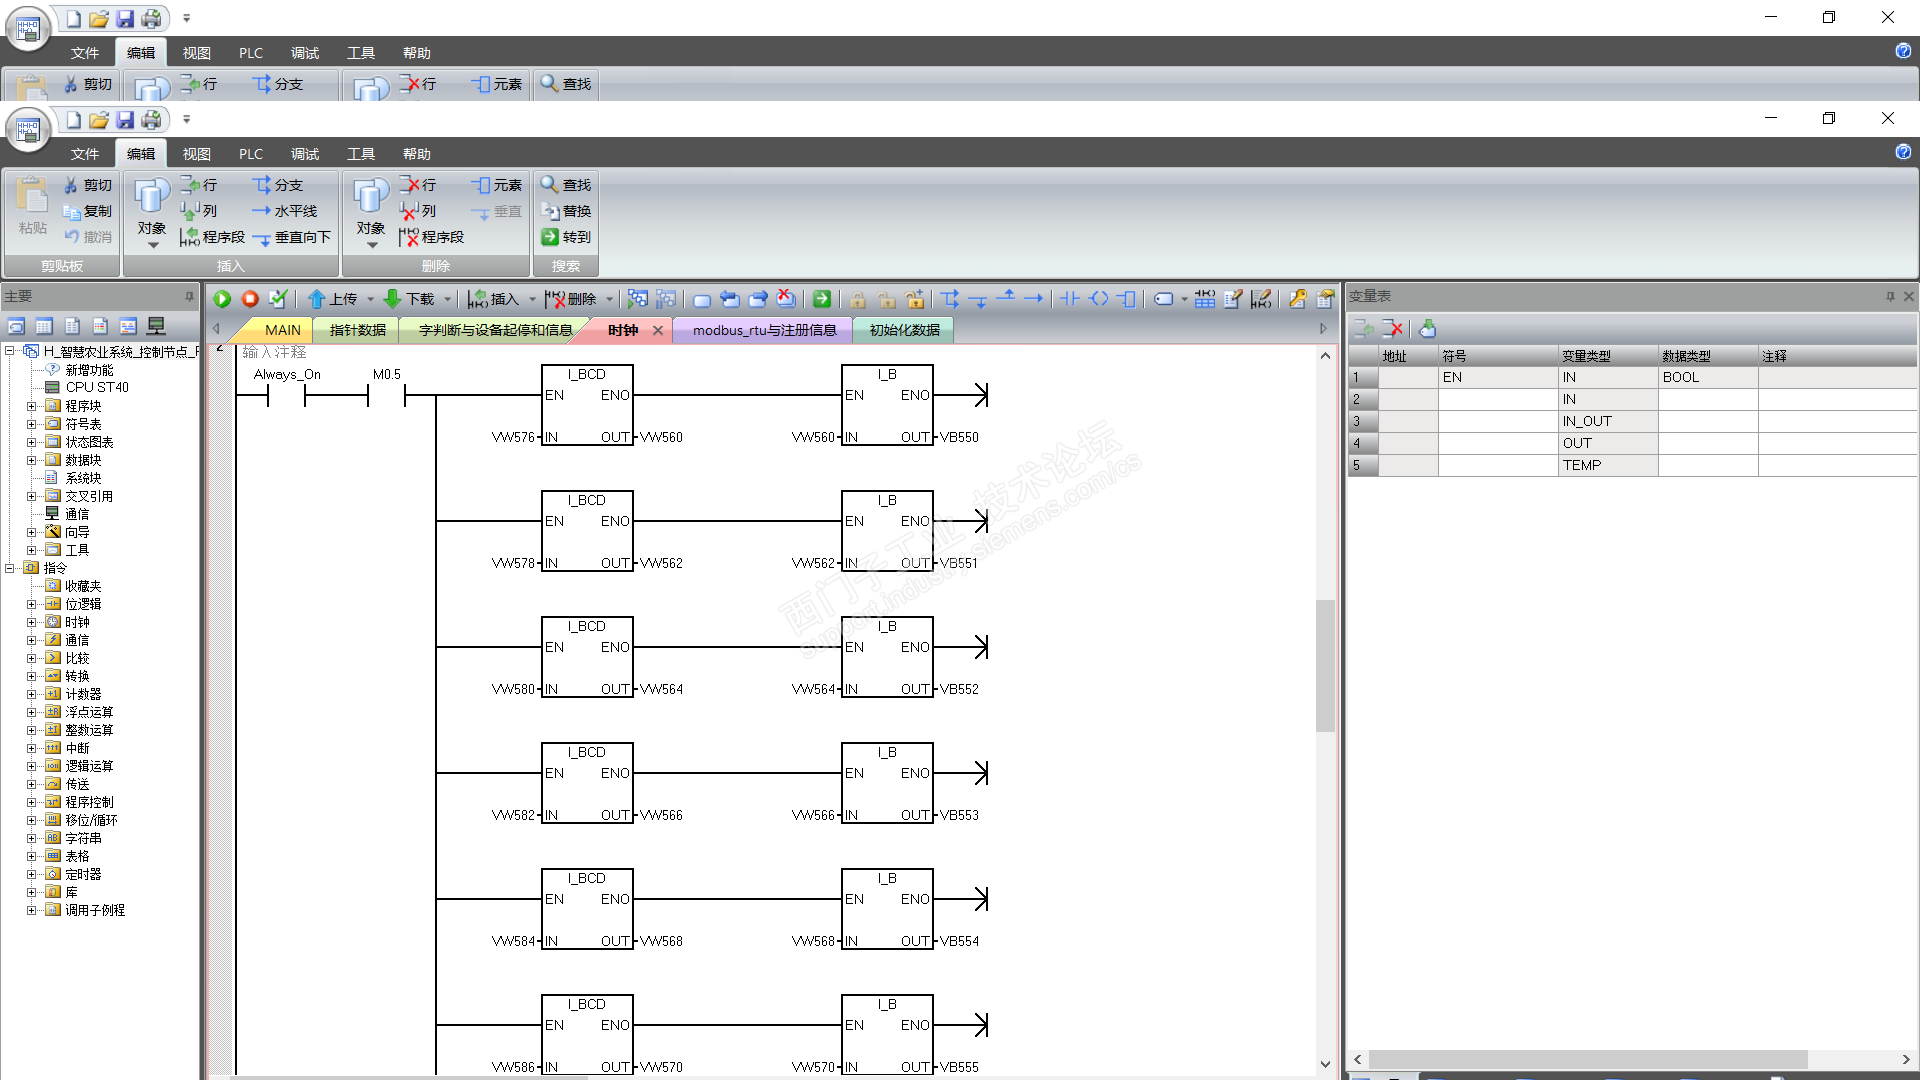The width and height of the screenshot is (1920, 1080).
Task: Open the download (下载) dropdown arrow
Action: (x=447, y=299)
